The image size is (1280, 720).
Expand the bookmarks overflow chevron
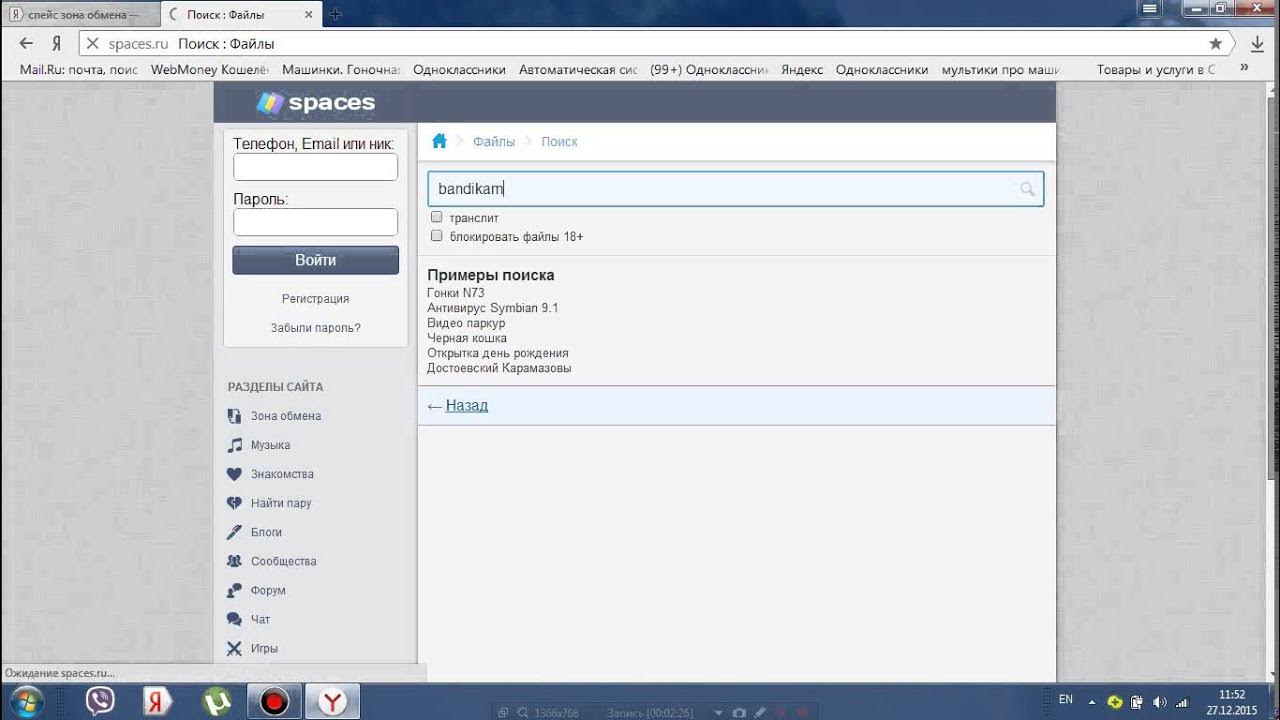[x=1245, y=68]
